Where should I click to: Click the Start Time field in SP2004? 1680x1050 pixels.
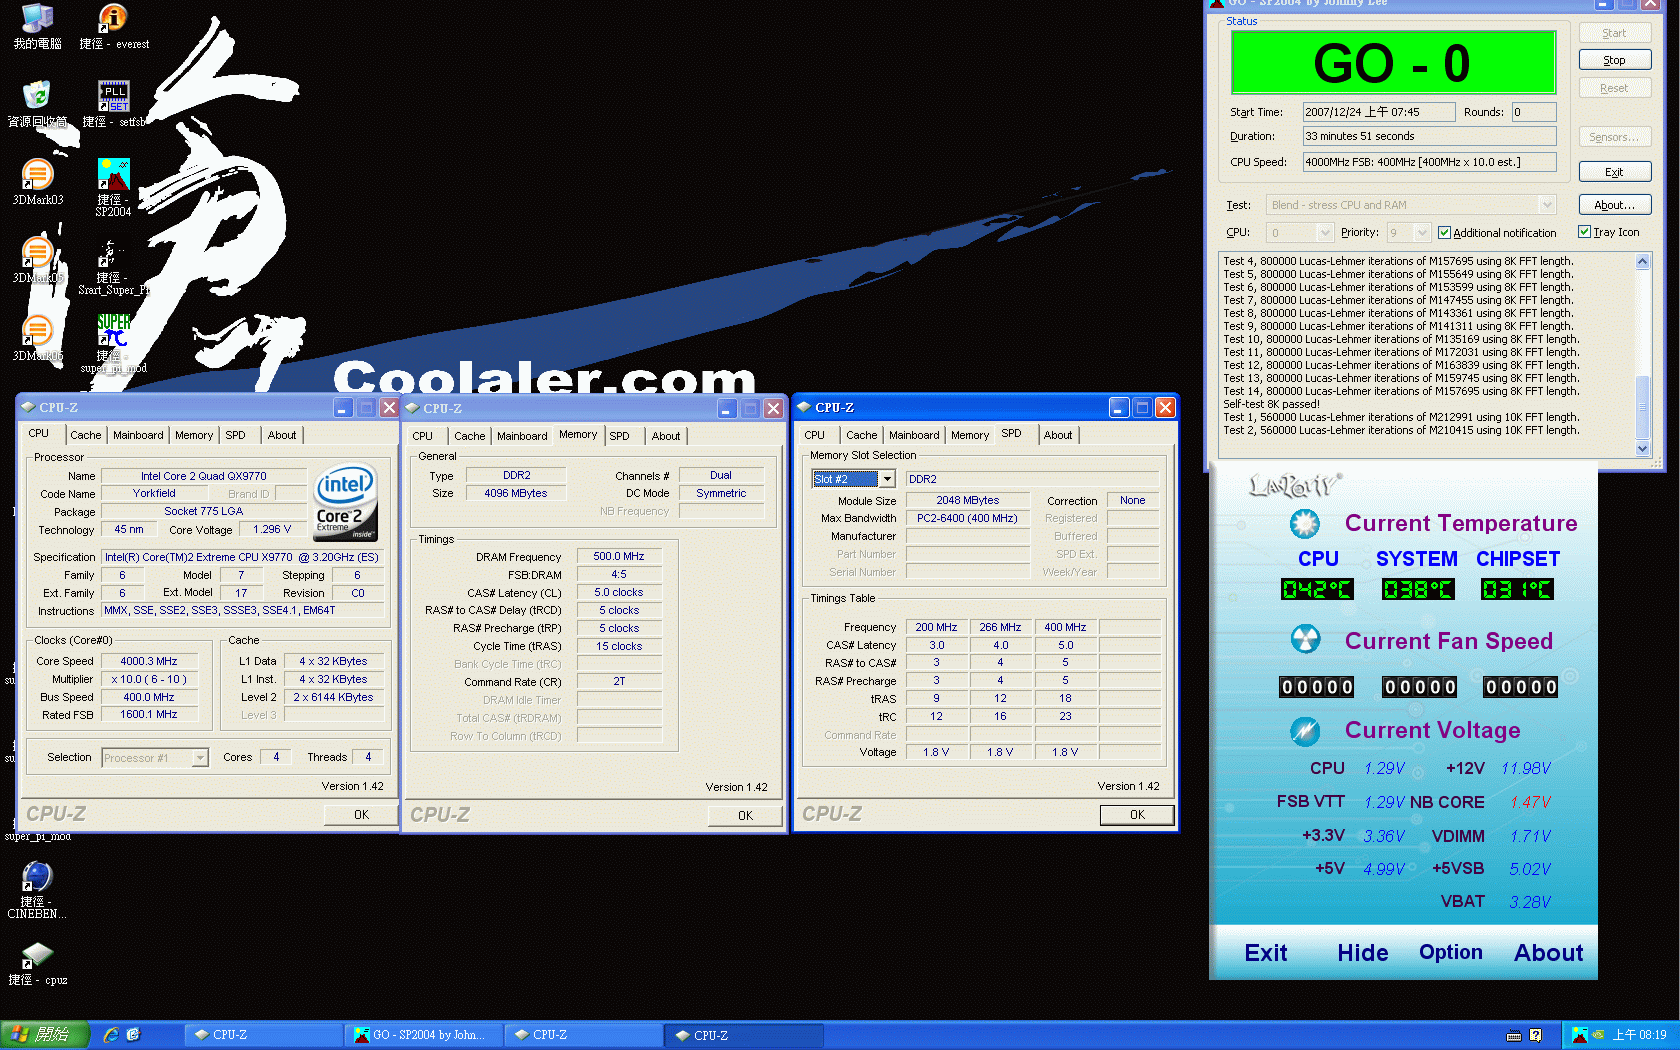(x=1378, y=112)
